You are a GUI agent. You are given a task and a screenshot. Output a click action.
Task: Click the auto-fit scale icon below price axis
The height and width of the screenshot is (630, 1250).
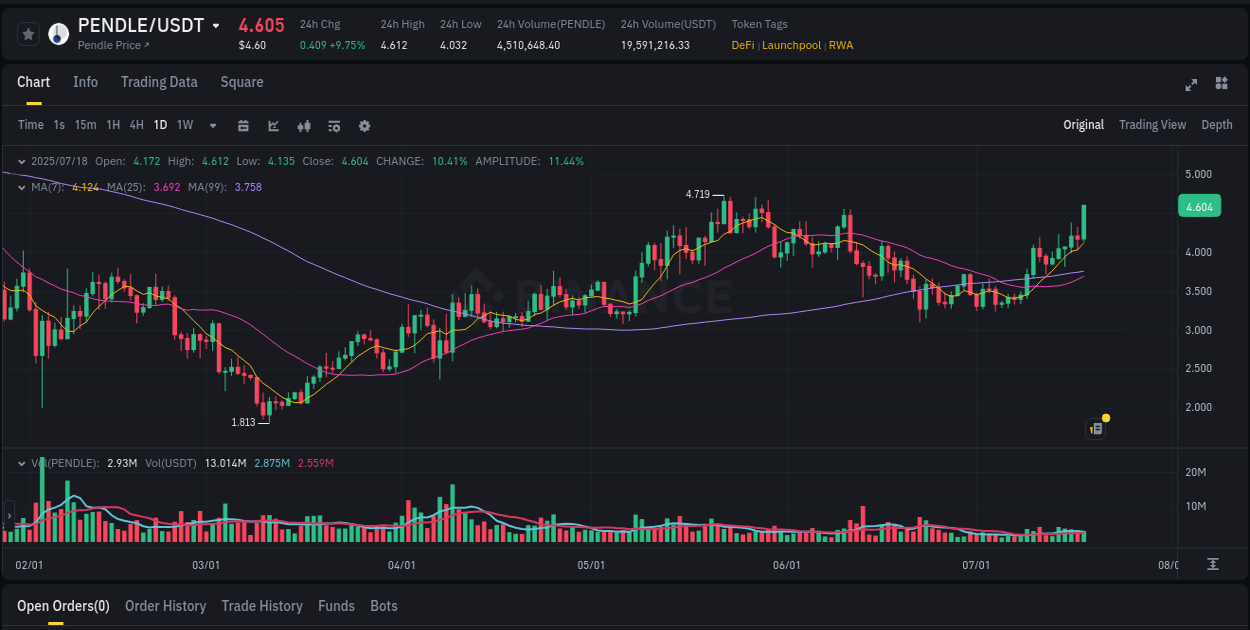(x=1213, y=563)
